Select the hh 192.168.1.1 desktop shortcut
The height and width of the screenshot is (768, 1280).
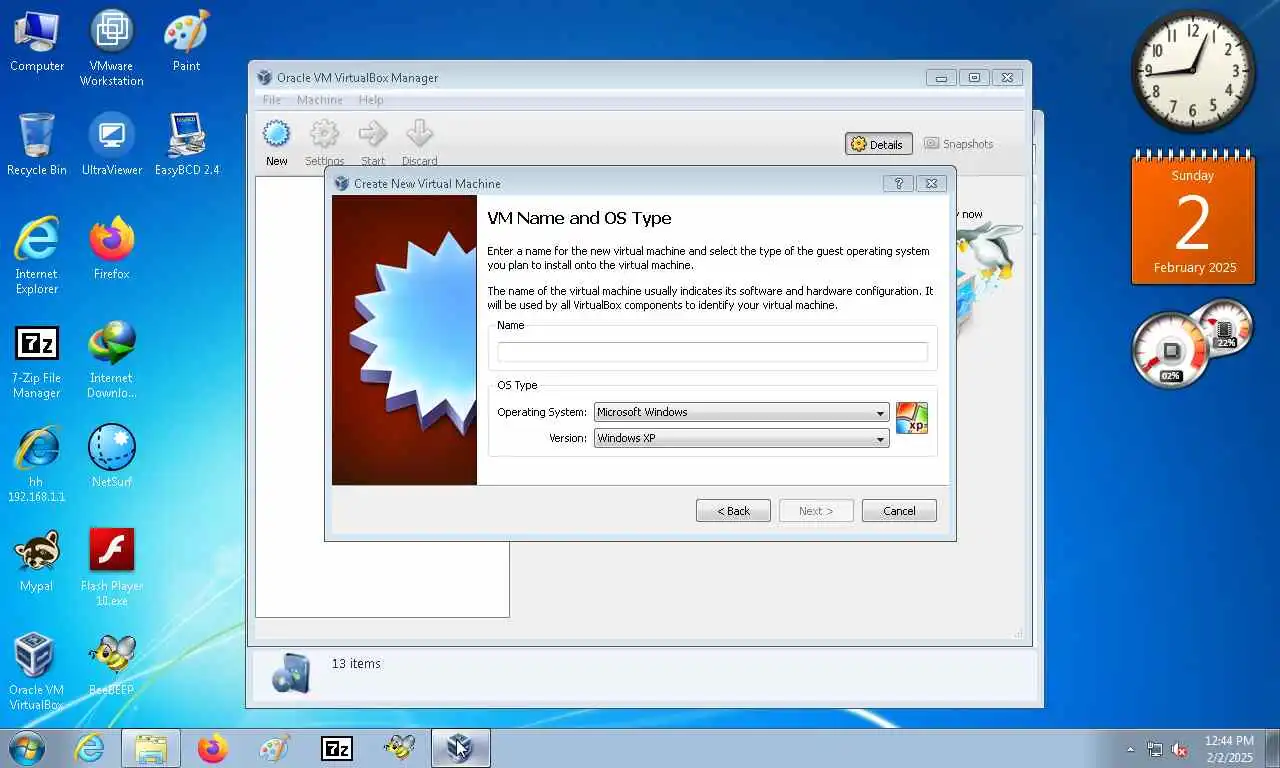point(37,464)
